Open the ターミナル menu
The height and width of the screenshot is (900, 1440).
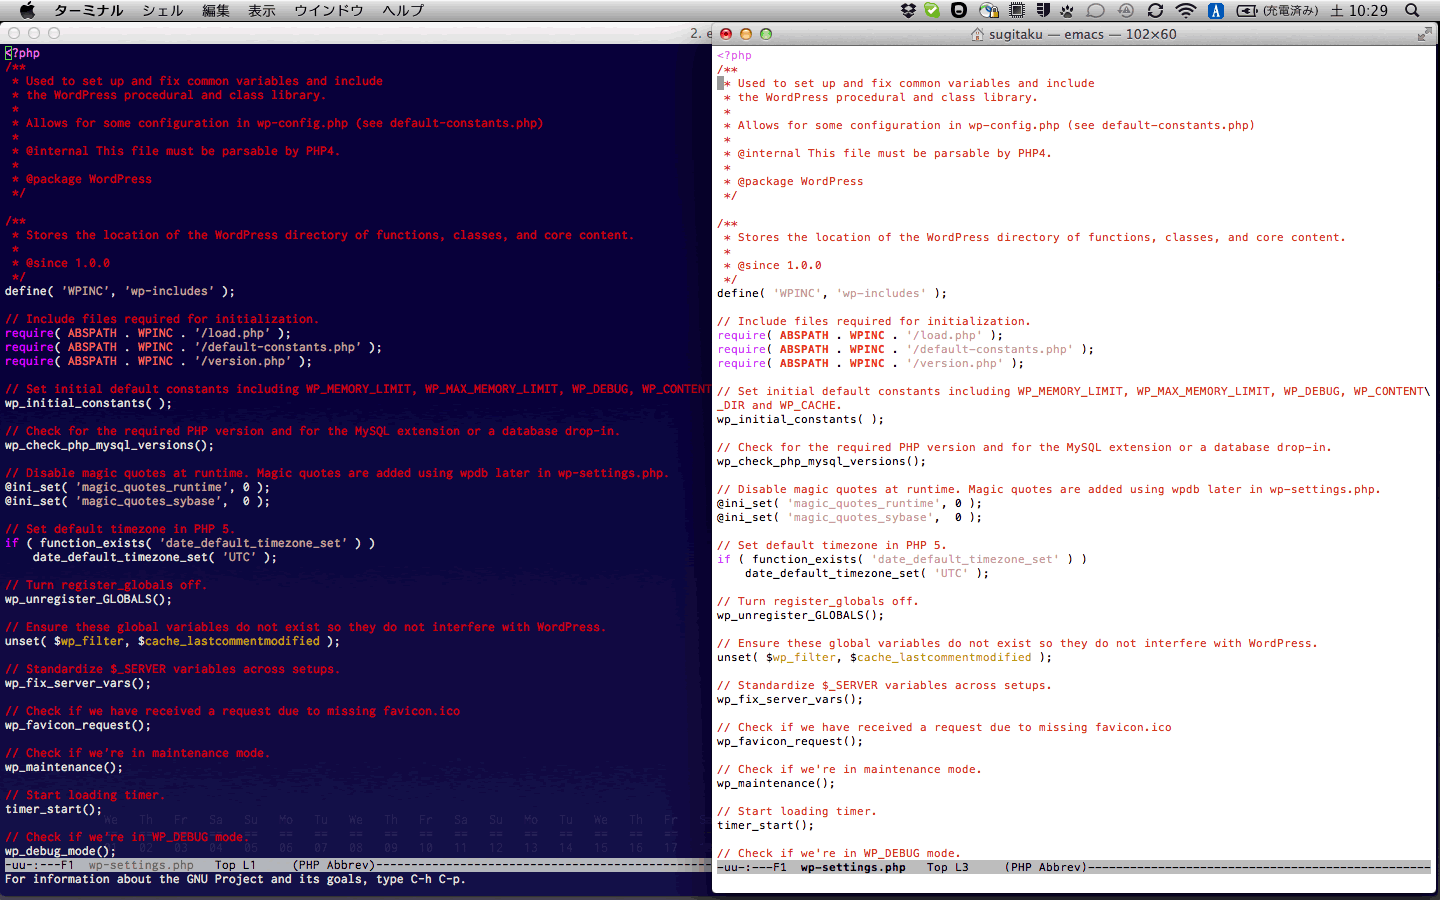point(88,11)
